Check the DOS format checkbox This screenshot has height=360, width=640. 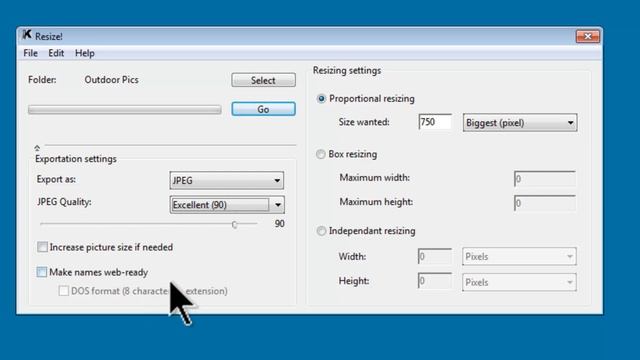63,291
